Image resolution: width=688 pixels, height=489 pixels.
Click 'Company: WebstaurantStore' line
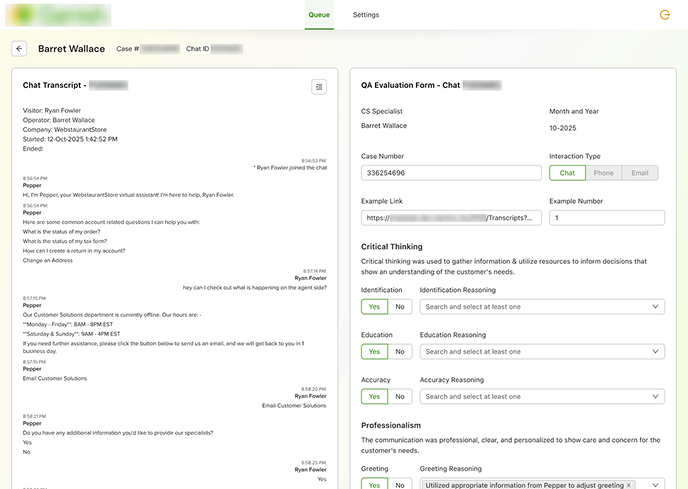[x=64, y=130]
